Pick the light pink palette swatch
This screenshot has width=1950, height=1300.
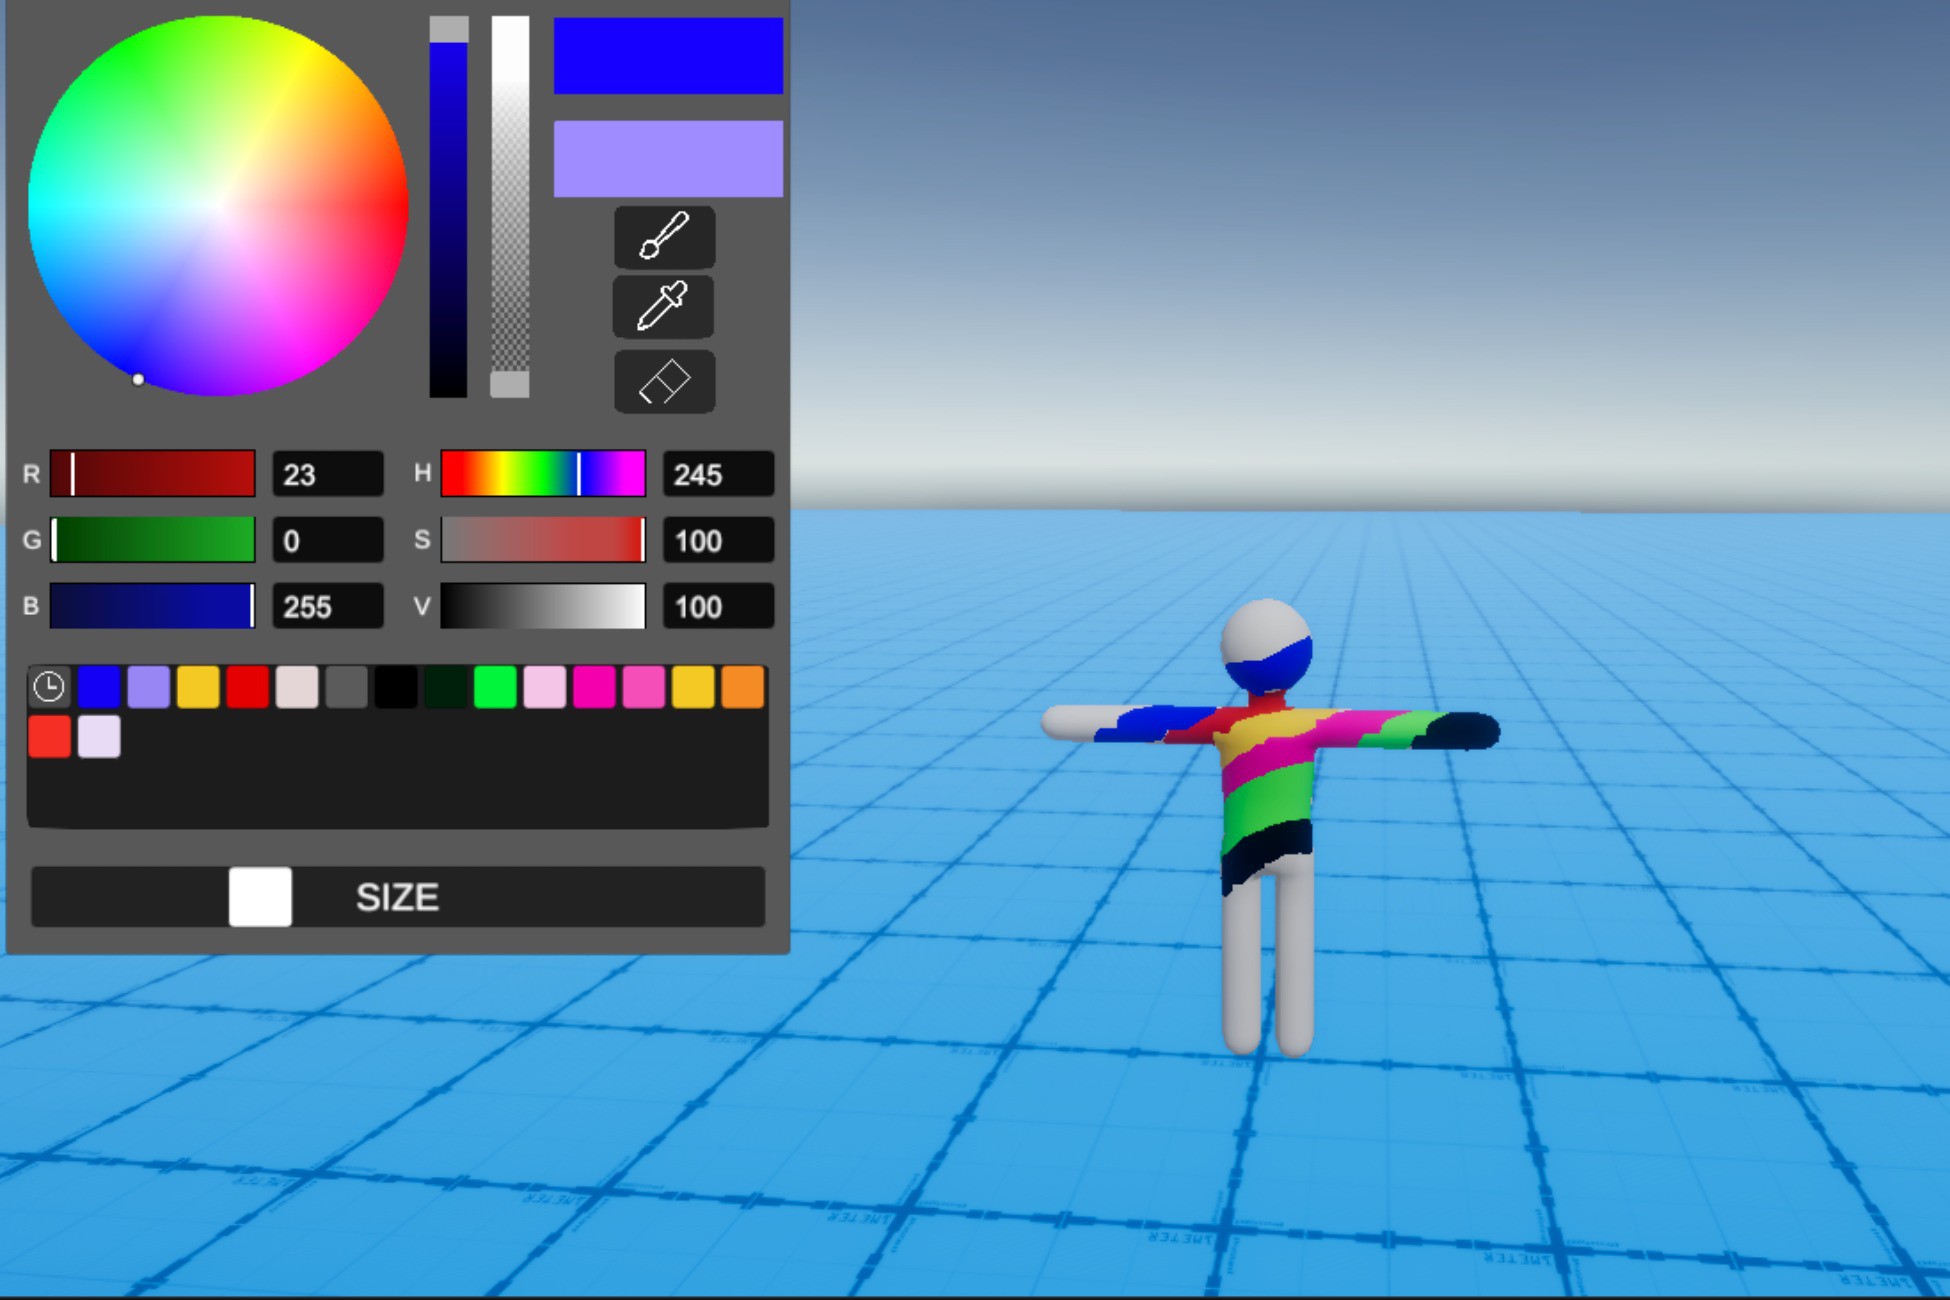click(x=545, y=687)
